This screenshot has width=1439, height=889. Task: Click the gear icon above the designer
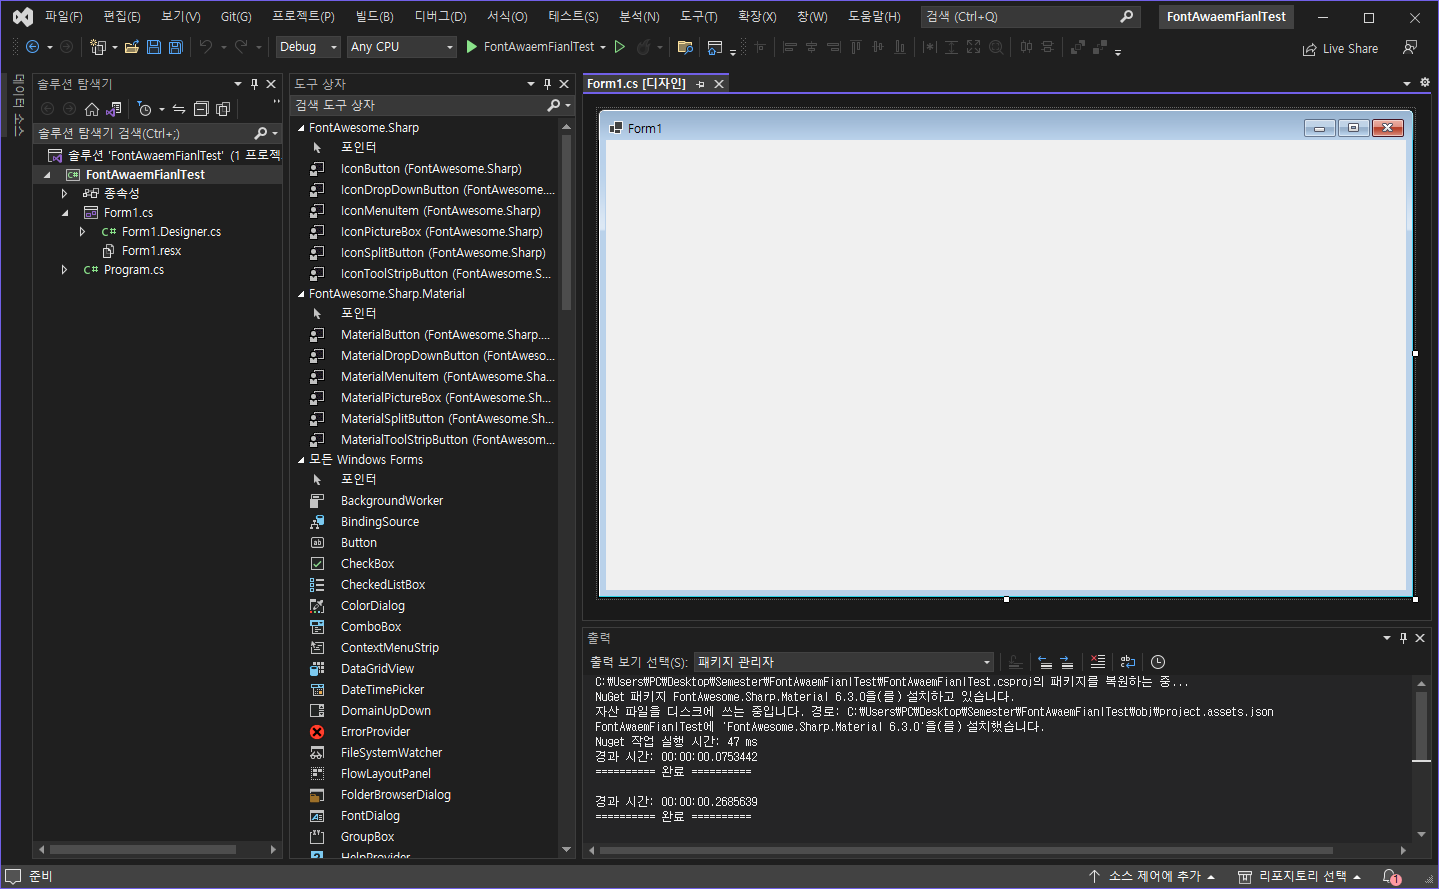click(x=1425, y=83)
